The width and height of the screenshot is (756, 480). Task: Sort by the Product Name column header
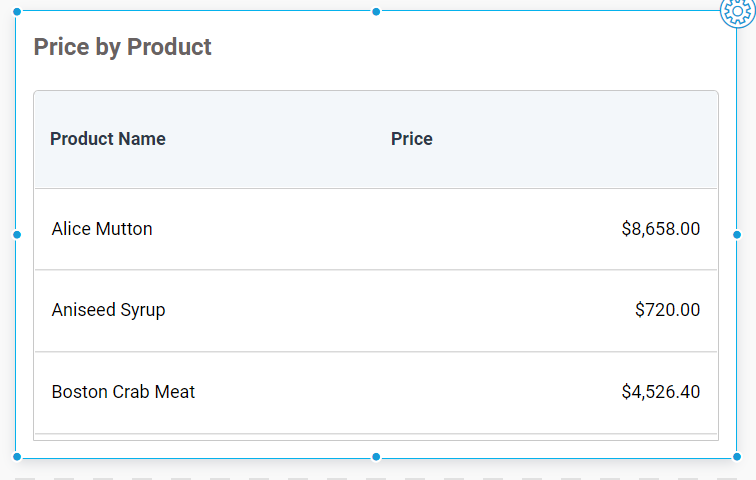(x=108, y=139)
